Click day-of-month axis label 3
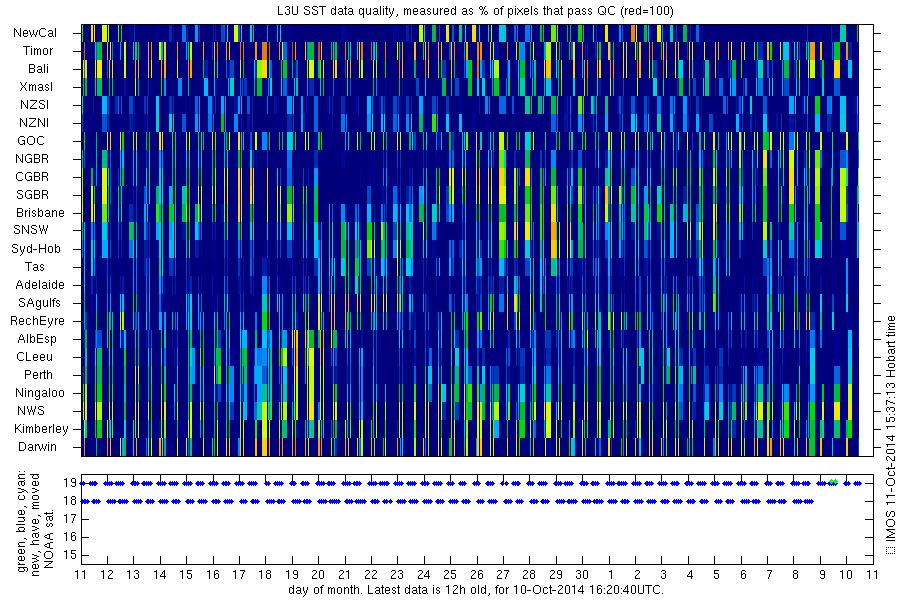Viewport: 900px width, 600px height. [664, 574]
